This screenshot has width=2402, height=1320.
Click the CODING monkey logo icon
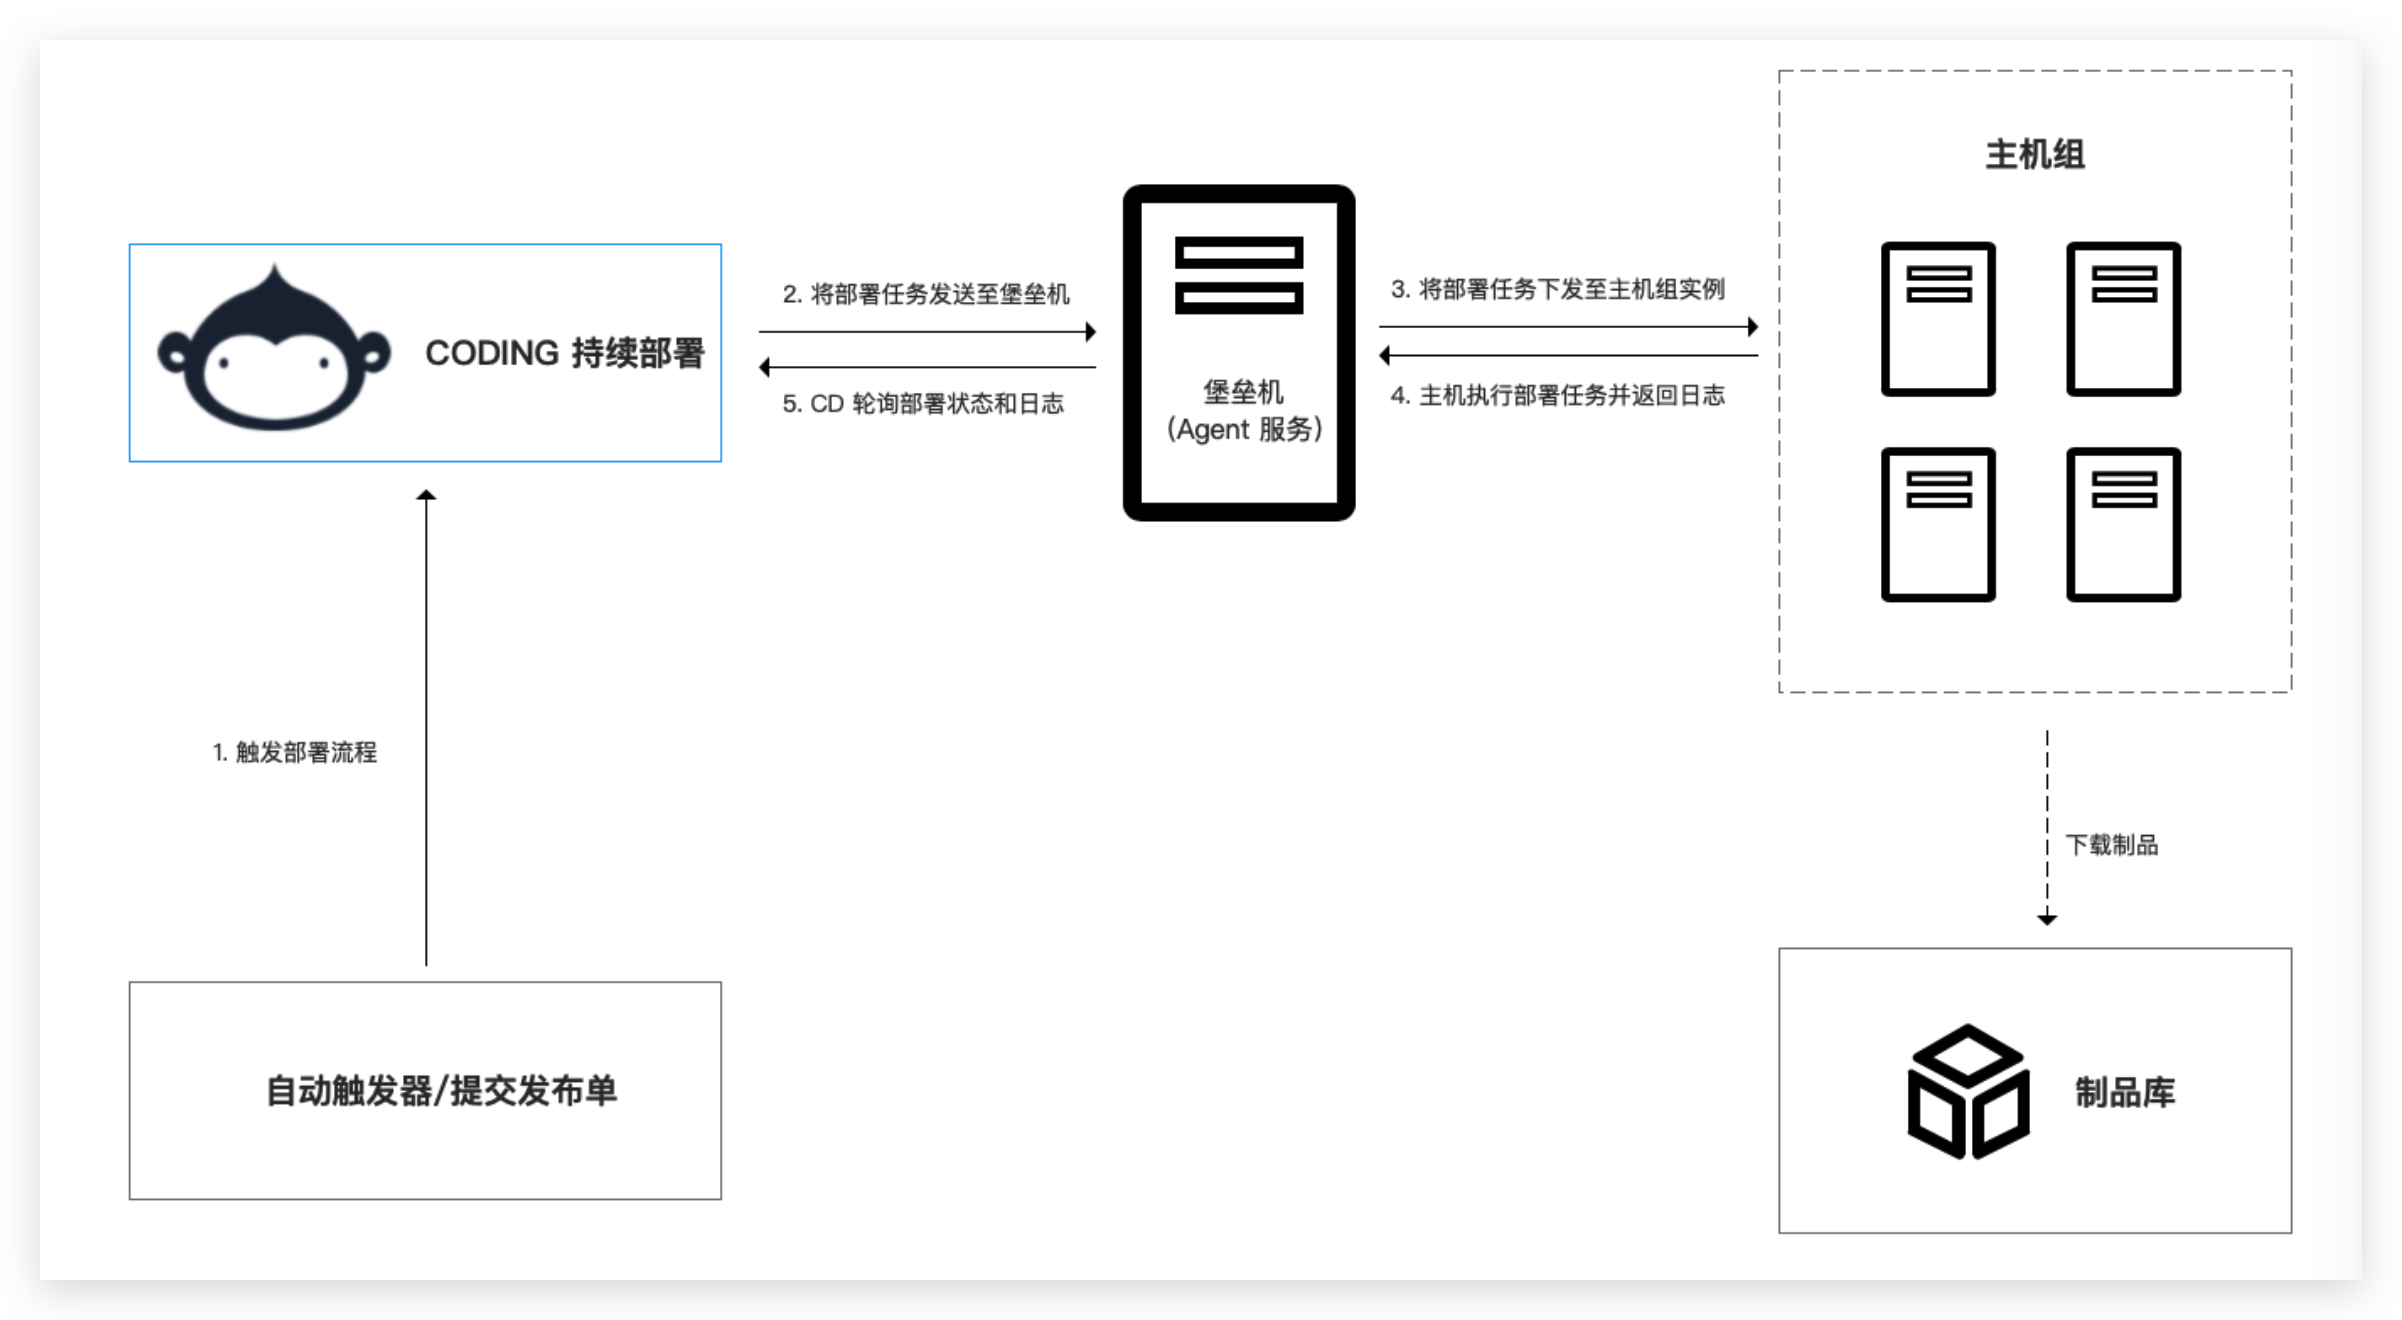[x=274, y=348]
